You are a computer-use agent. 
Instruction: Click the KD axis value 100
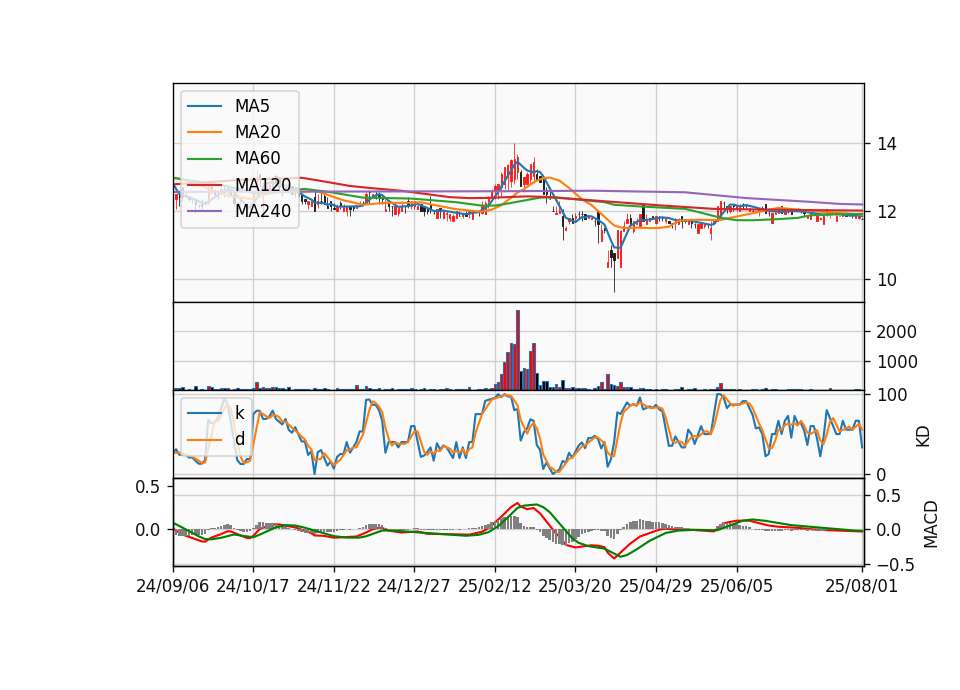point(892,396)
